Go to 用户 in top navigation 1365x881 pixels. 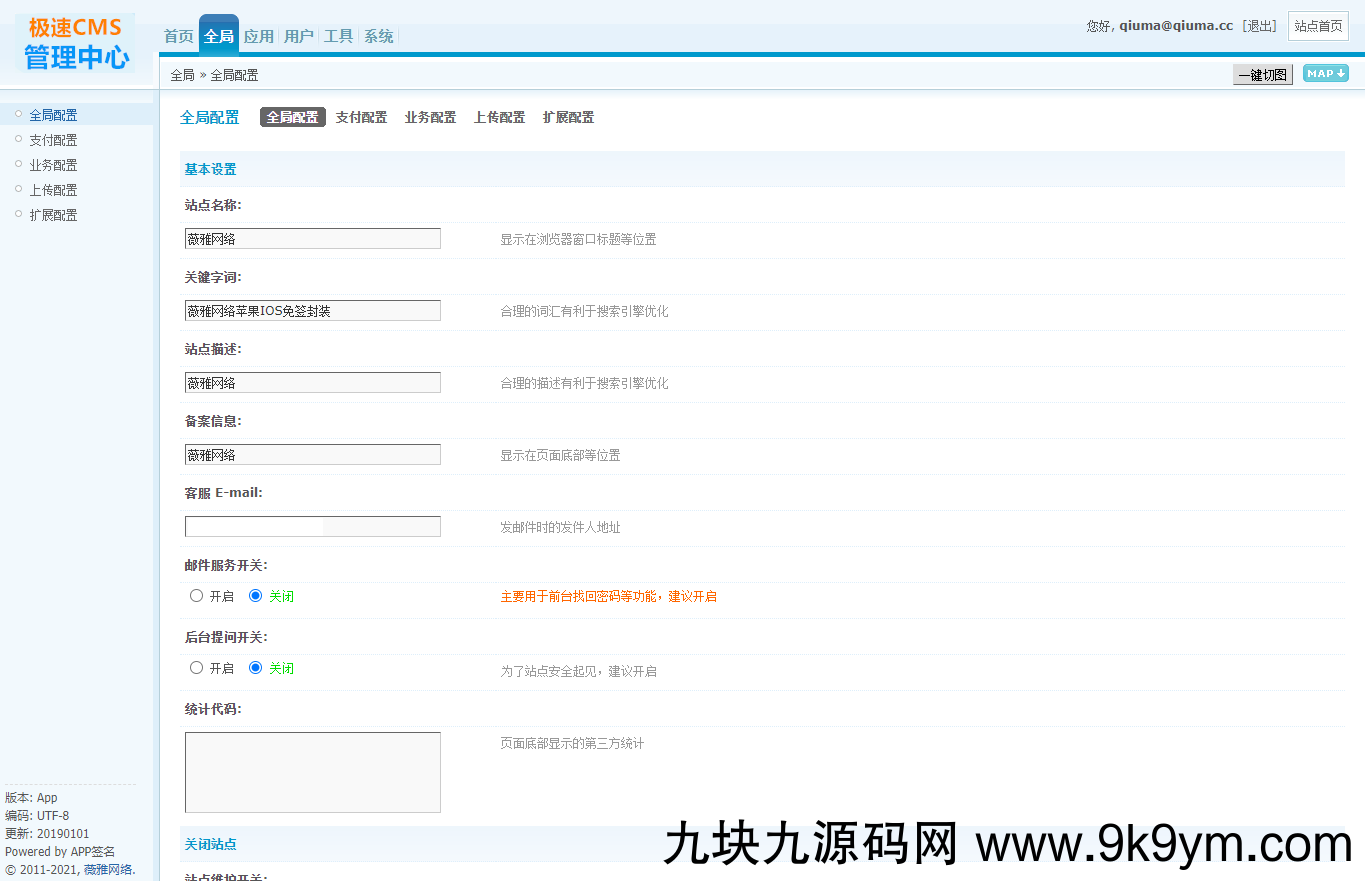click(298, 36)
